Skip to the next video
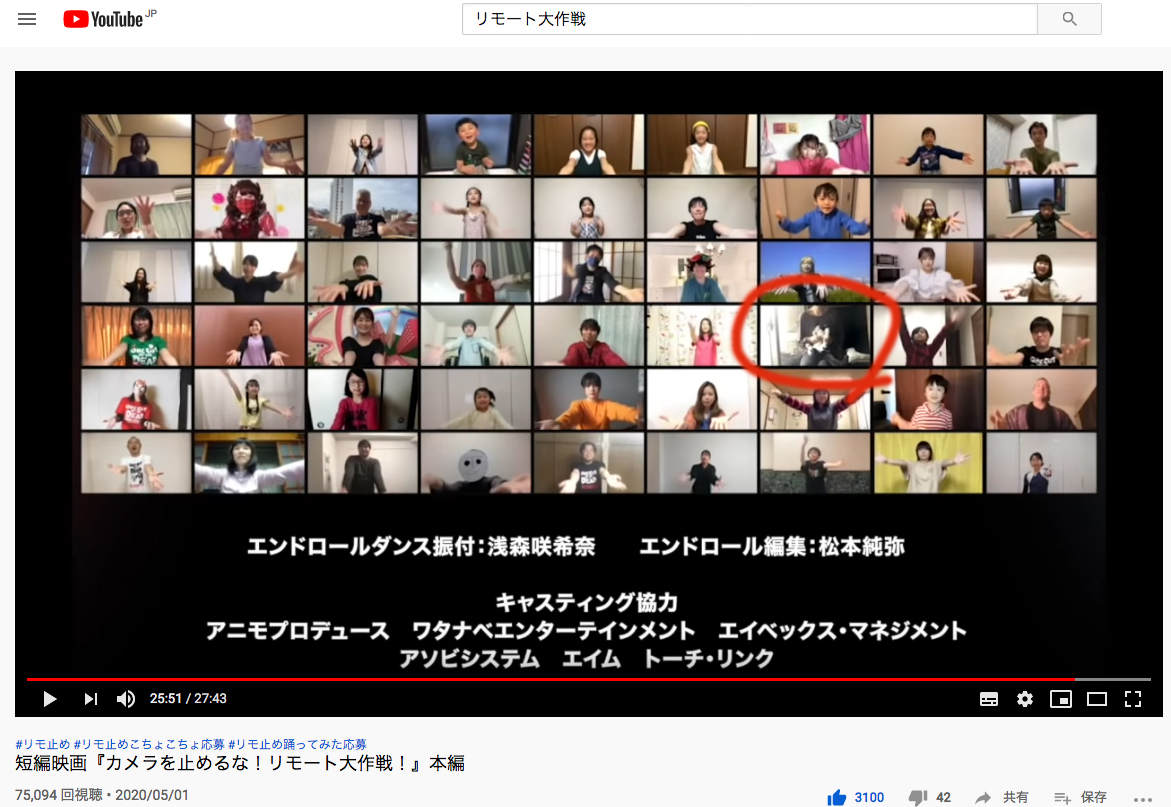This screenshot has height=807, width=1171. coord(90,699)
